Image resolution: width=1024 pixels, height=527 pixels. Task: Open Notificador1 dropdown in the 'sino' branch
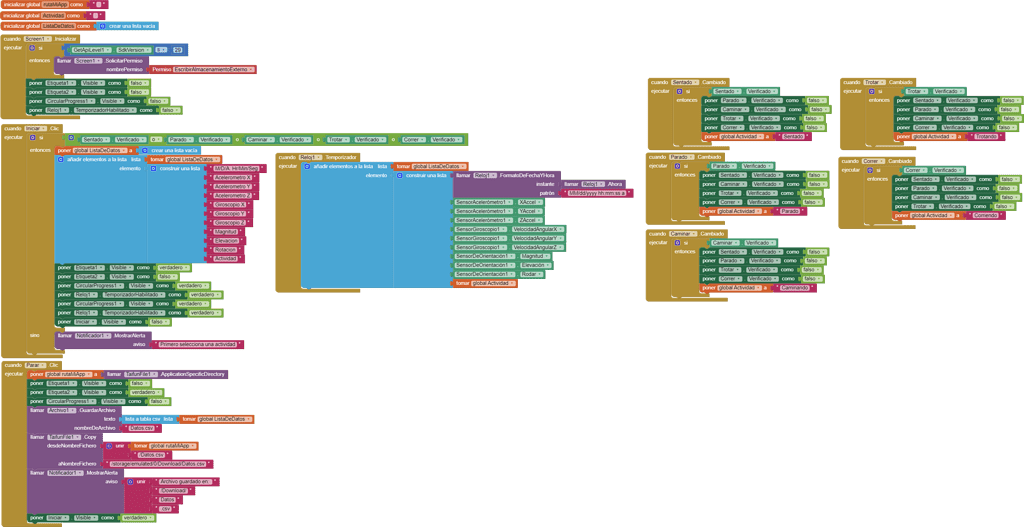(x=90, y=335)
